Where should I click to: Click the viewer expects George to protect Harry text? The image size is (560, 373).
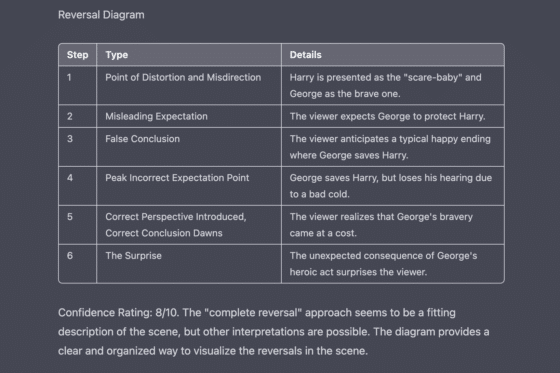388,116
